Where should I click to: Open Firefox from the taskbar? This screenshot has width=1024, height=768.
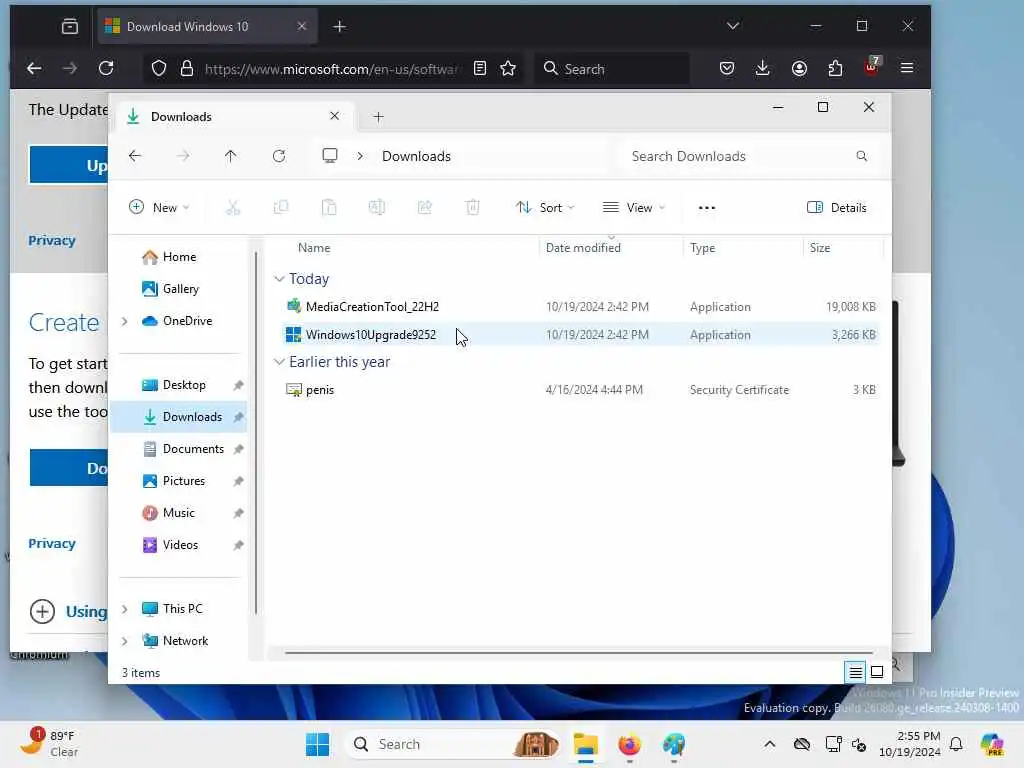pyautogui.click(x=630, y=744)
